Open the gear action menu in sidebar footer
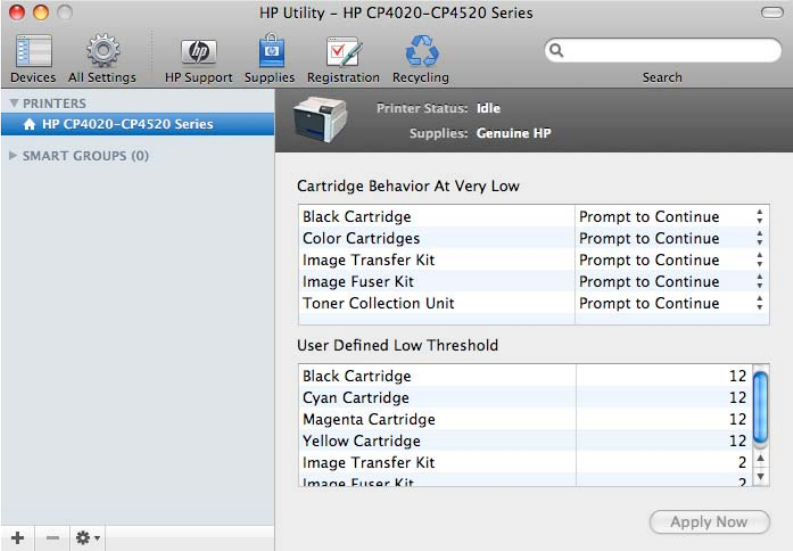This screenshot has width=793, height=551. 87,538
